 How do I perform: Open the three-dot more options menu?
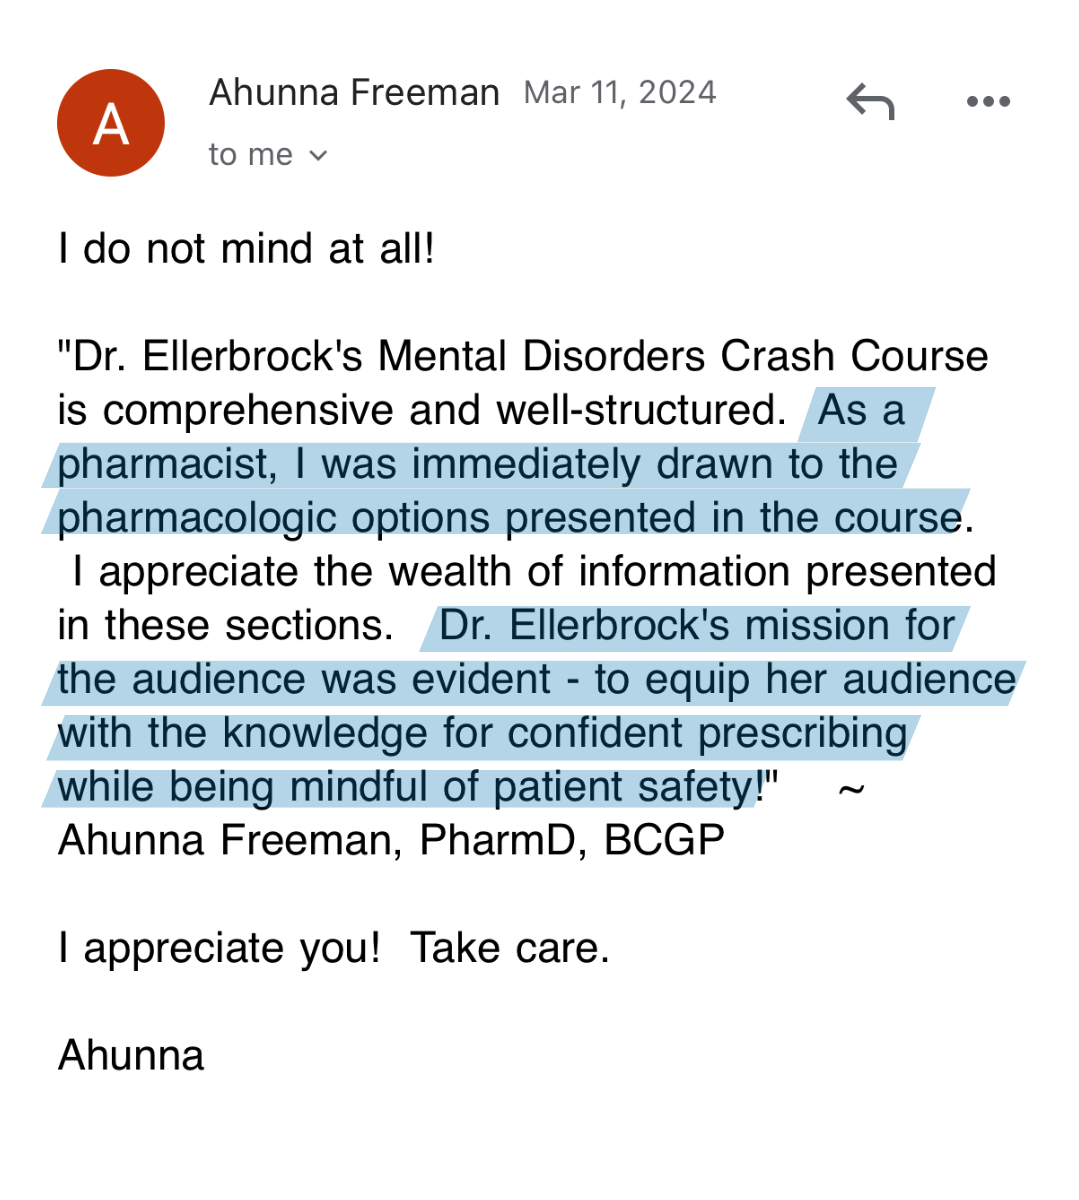988,102
